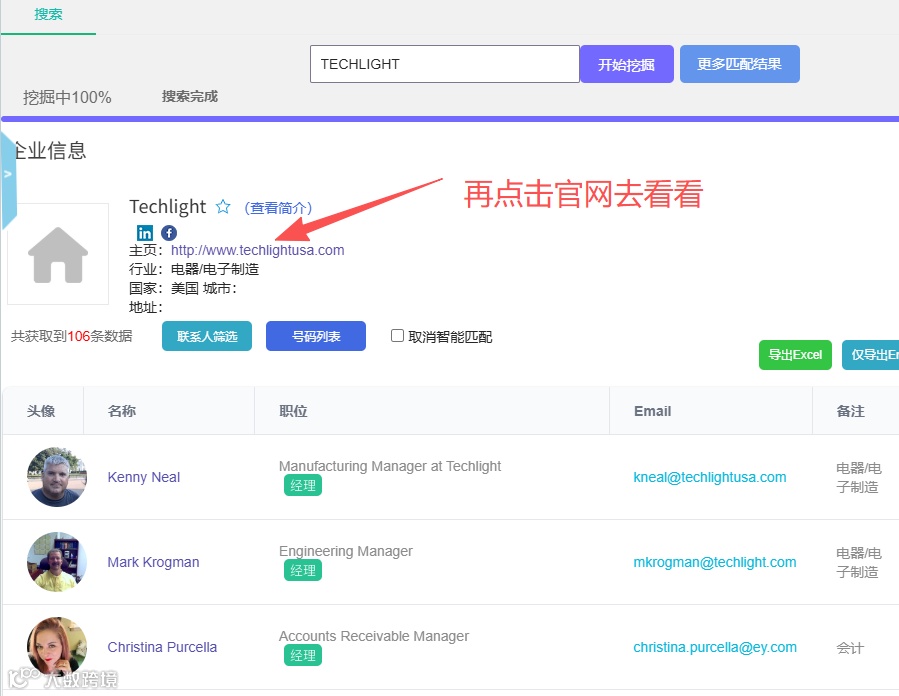
Task: Click Mark Krogman's avatar photo
Action: [57, 562]
